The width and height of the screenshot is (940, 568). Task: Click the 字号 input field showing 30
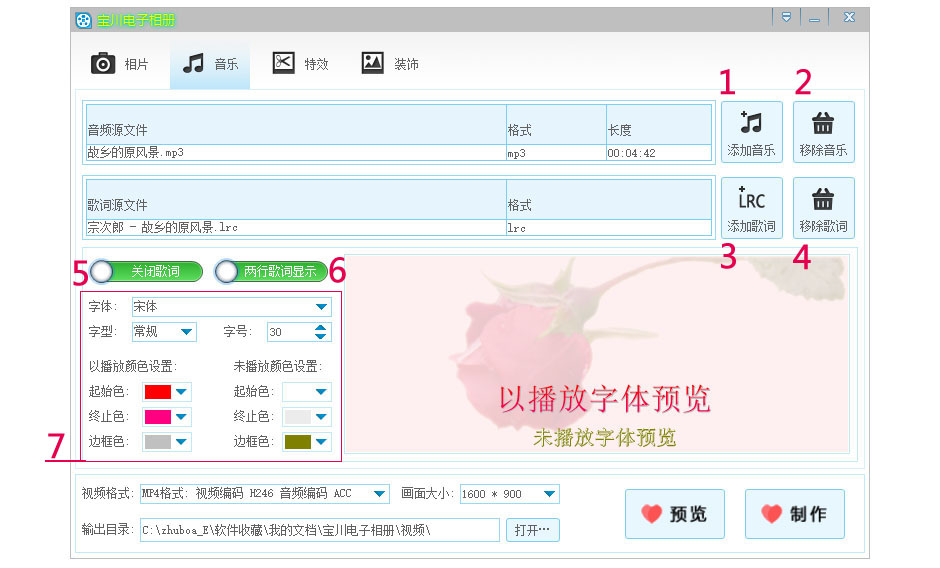pos(290,332)
